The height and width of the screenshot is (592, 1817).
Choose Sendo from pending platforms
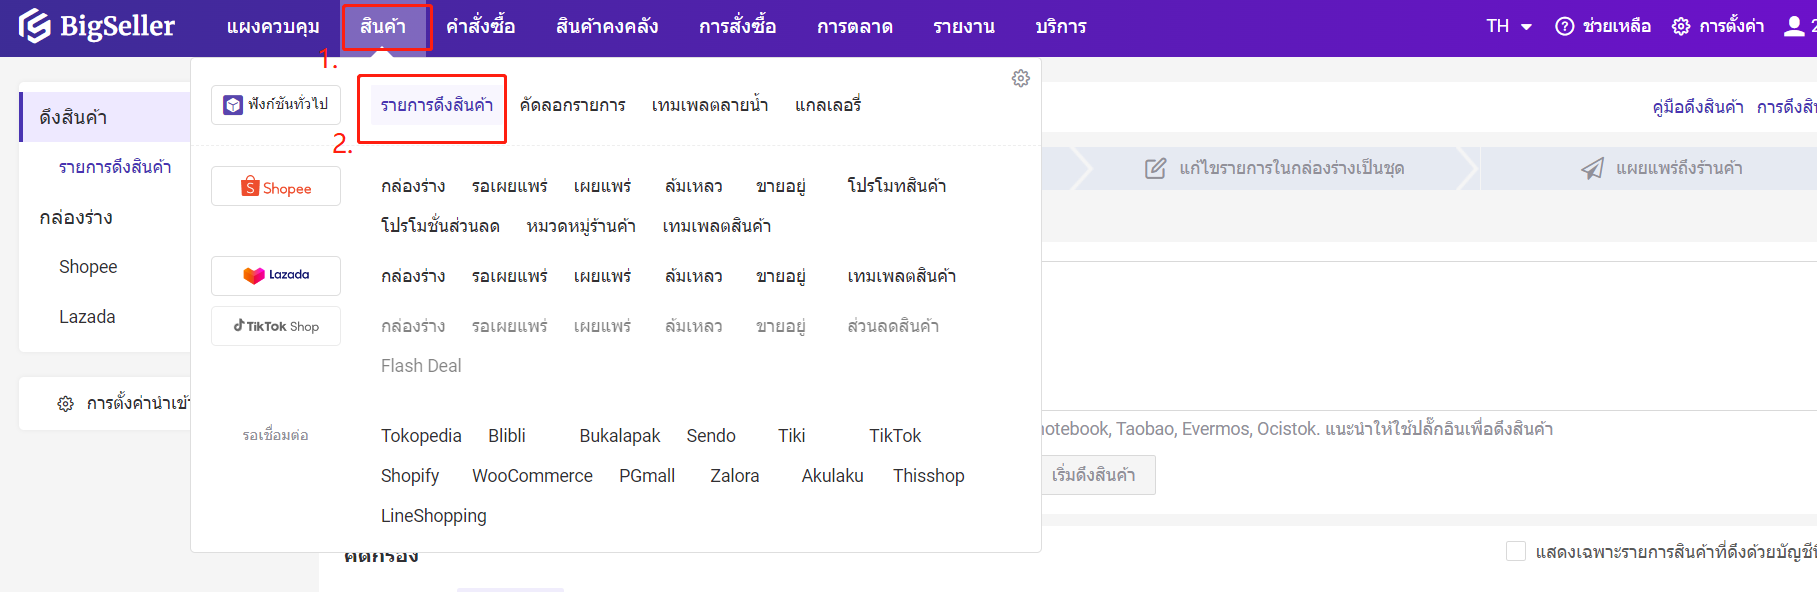click(711, 436)
